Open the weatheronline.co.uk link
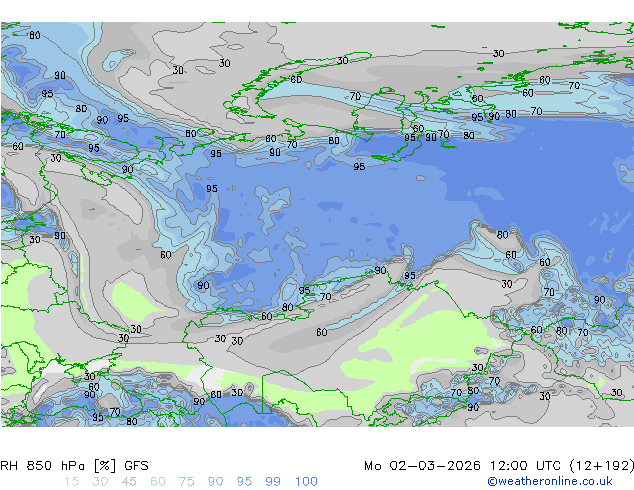Viewport: 634px width, 490px height. (x=550, y=481)
